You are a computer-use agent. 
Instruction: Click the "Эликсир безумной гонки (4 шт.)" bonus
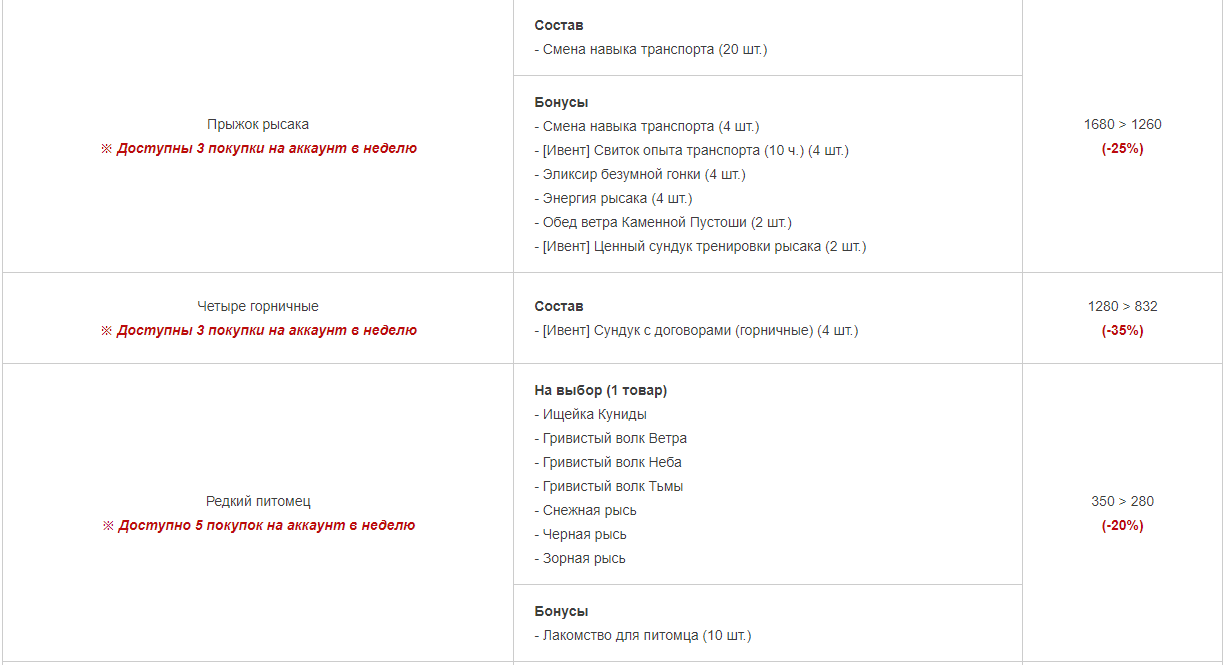[x=644, y=175]
